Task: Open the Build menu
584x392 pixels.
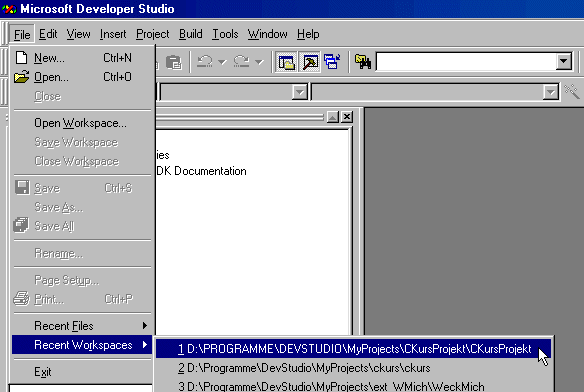Action: 191,34
